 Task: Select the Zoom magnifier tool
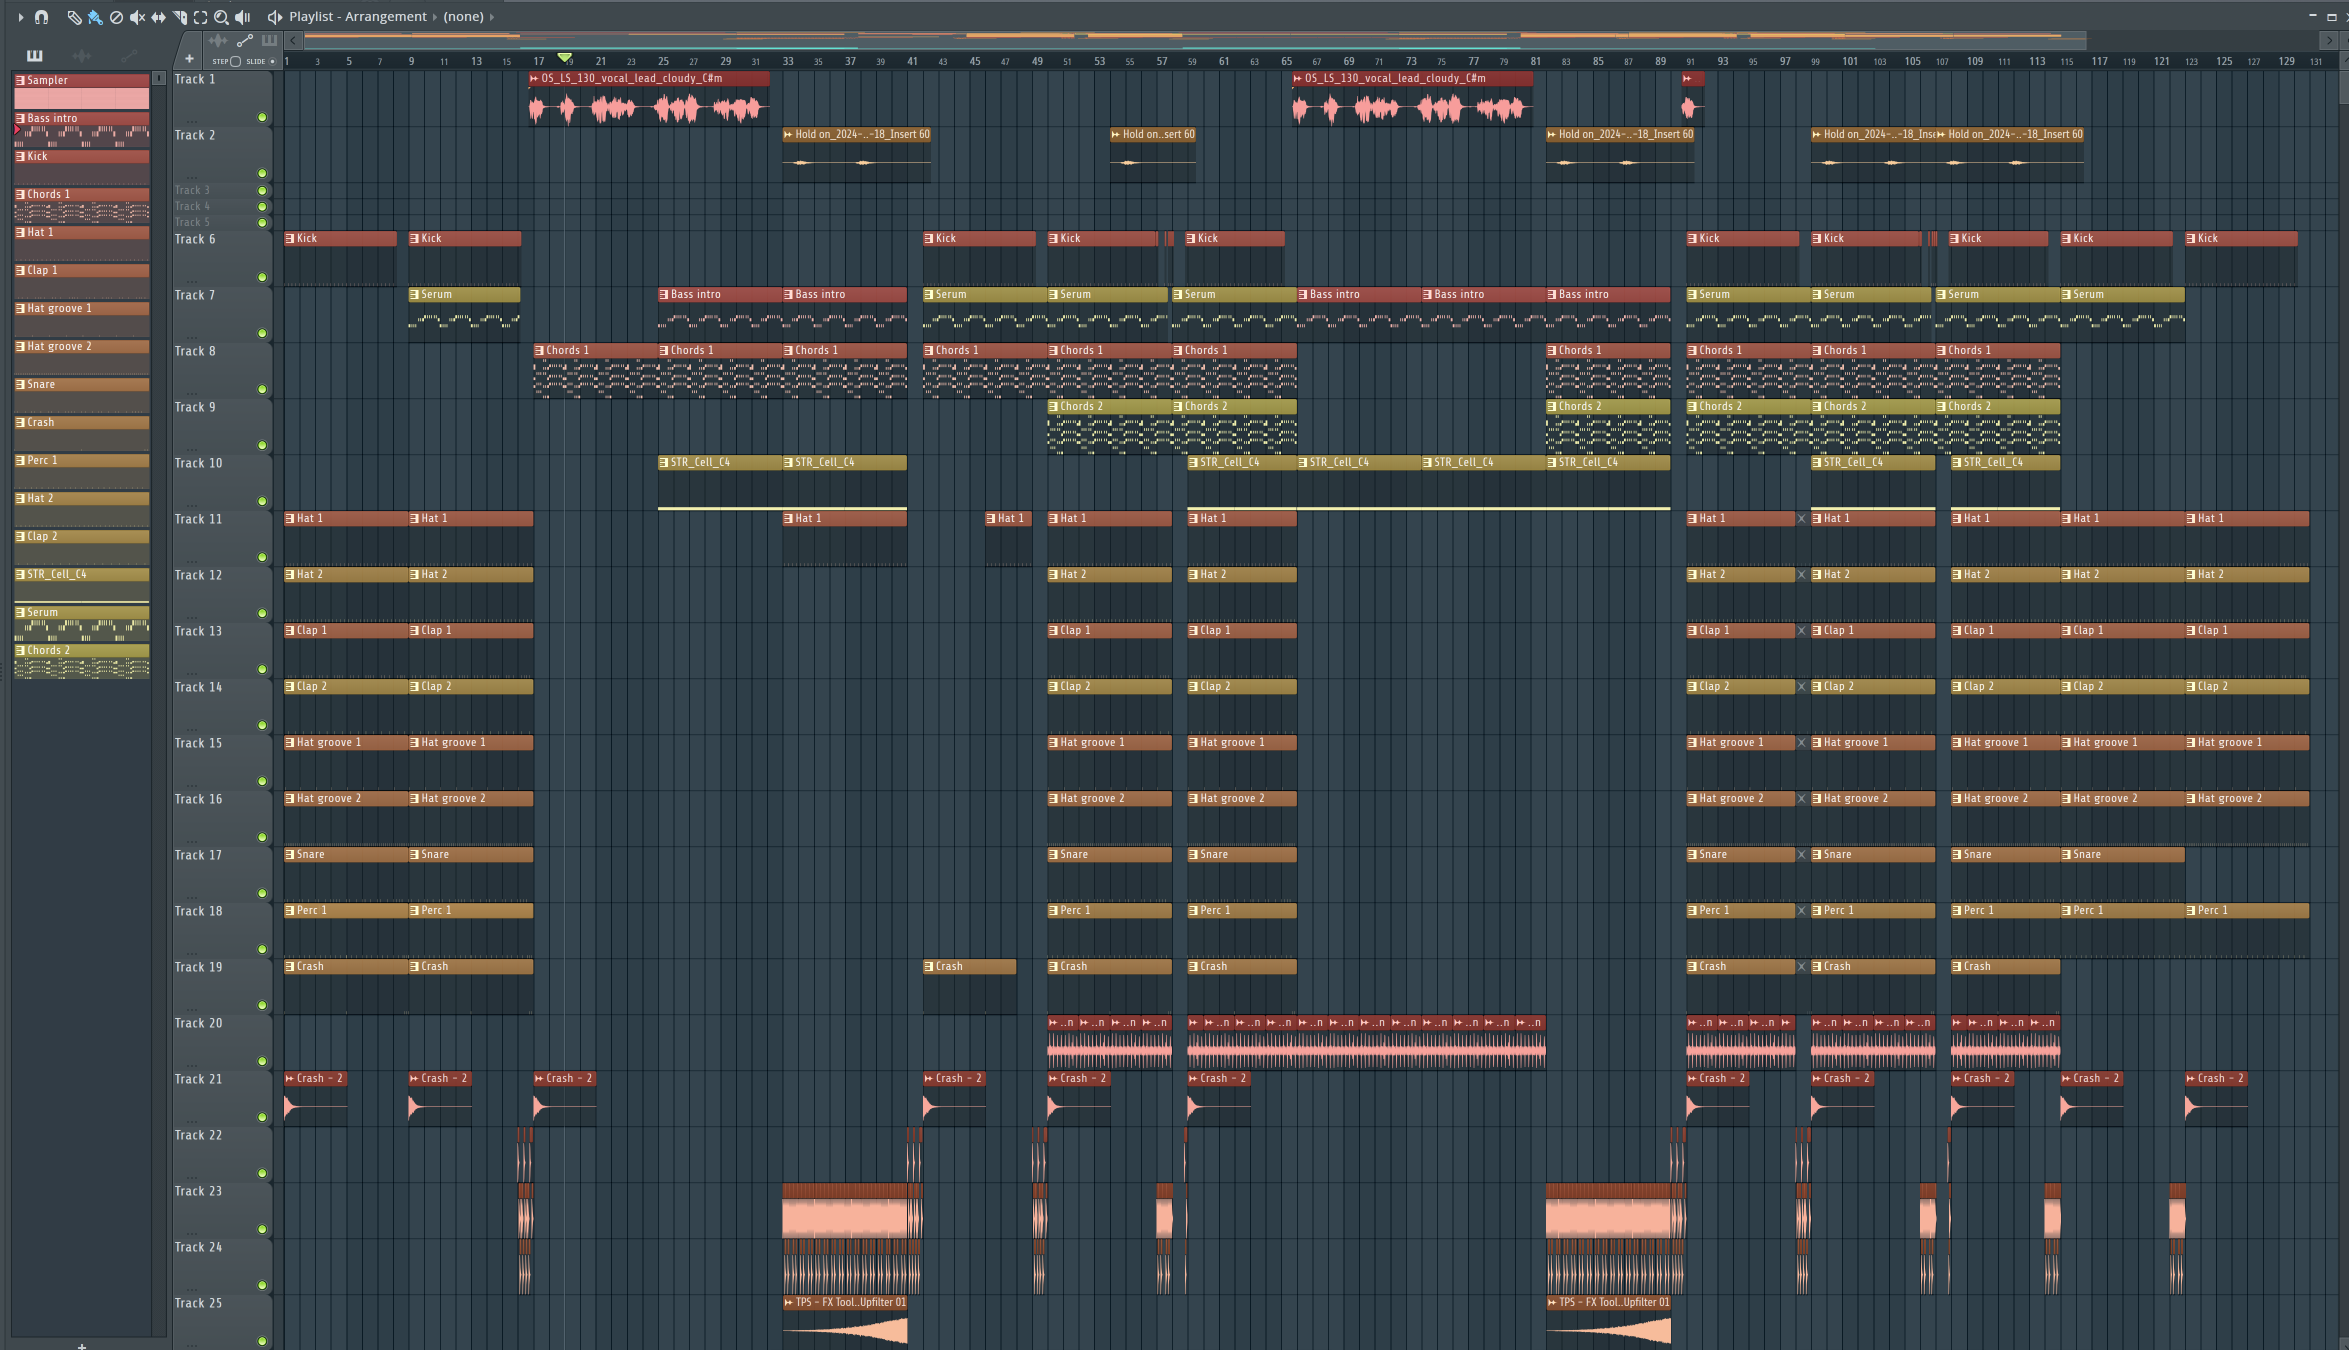pyautogui.click(x=221, y=17)
